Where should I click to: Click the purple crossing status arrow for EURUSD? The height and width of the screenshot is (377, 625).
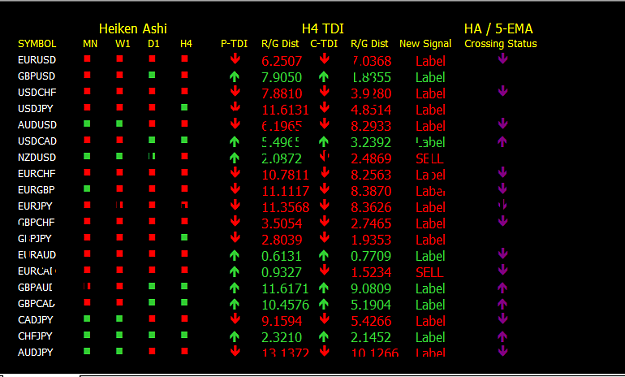click(x=503, y=59)
